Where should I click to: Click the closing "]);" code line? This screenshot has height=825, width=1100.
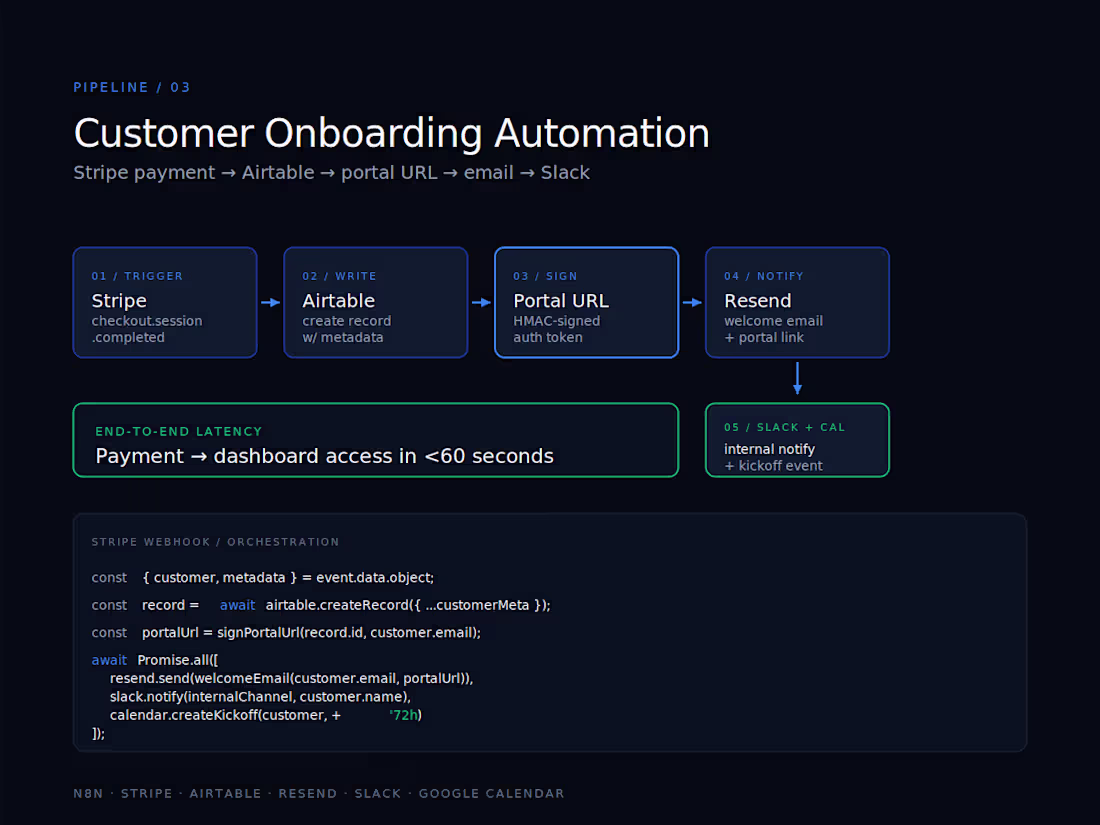(x=98, y=733)
